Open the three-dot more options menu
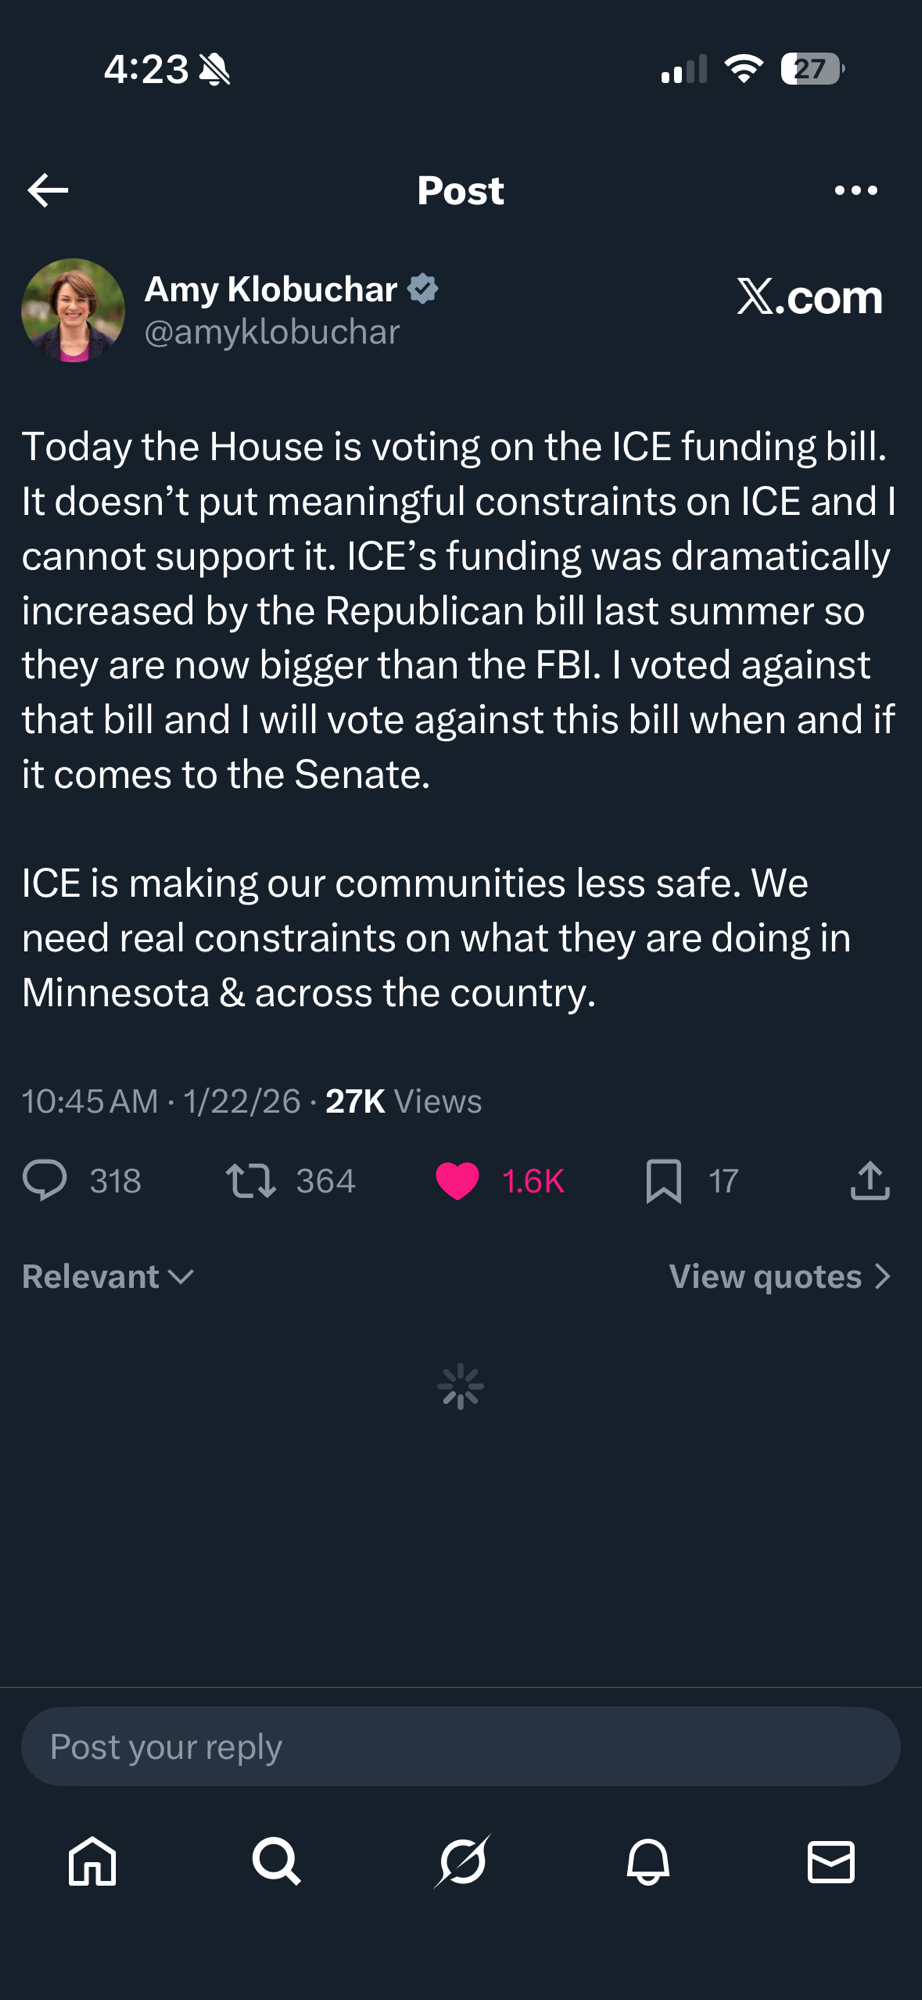The image size is (922, 2000). tap(856, 190)
